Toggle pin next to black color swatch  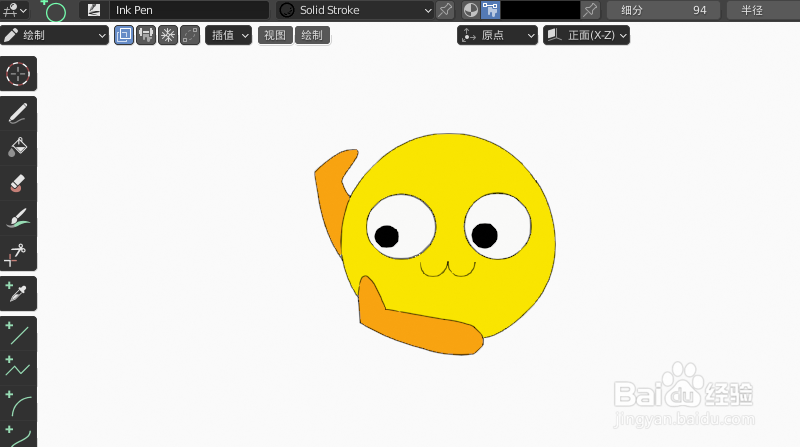[590, 10]
